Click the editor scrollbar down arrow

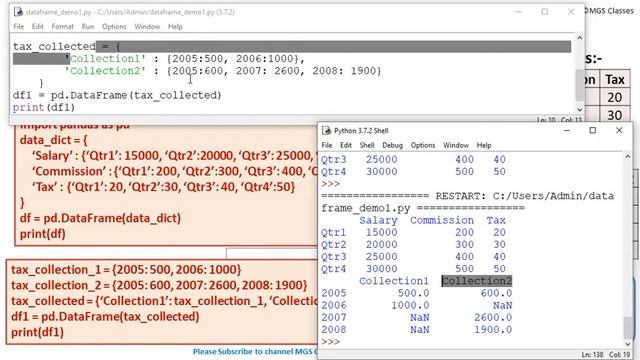pyautogui.click(x=580, y=109)
